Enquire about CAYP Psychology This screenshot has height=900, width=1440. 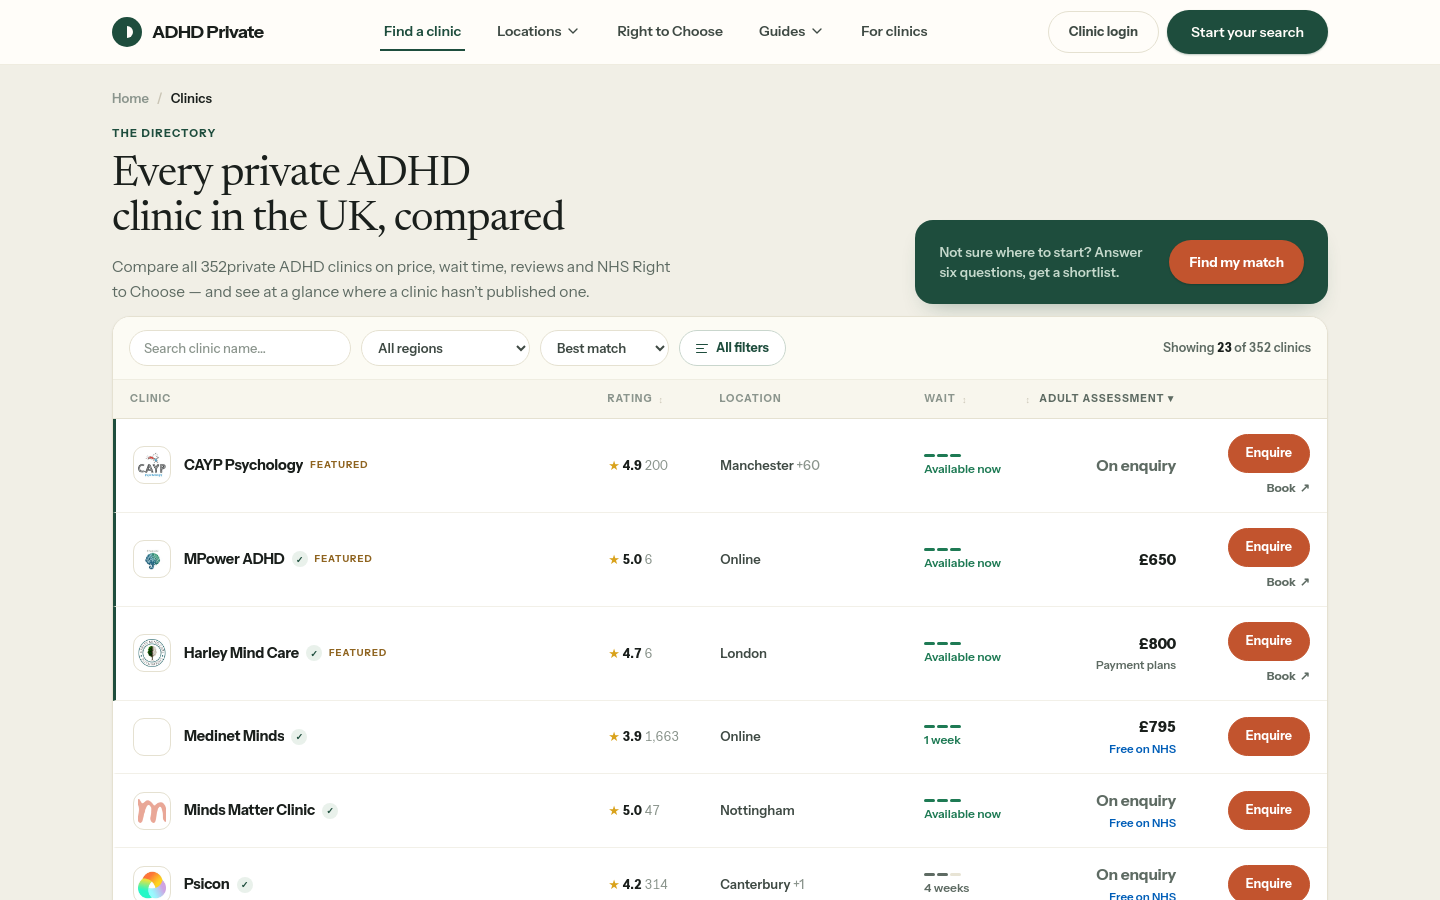click(x=1269, y=453)
